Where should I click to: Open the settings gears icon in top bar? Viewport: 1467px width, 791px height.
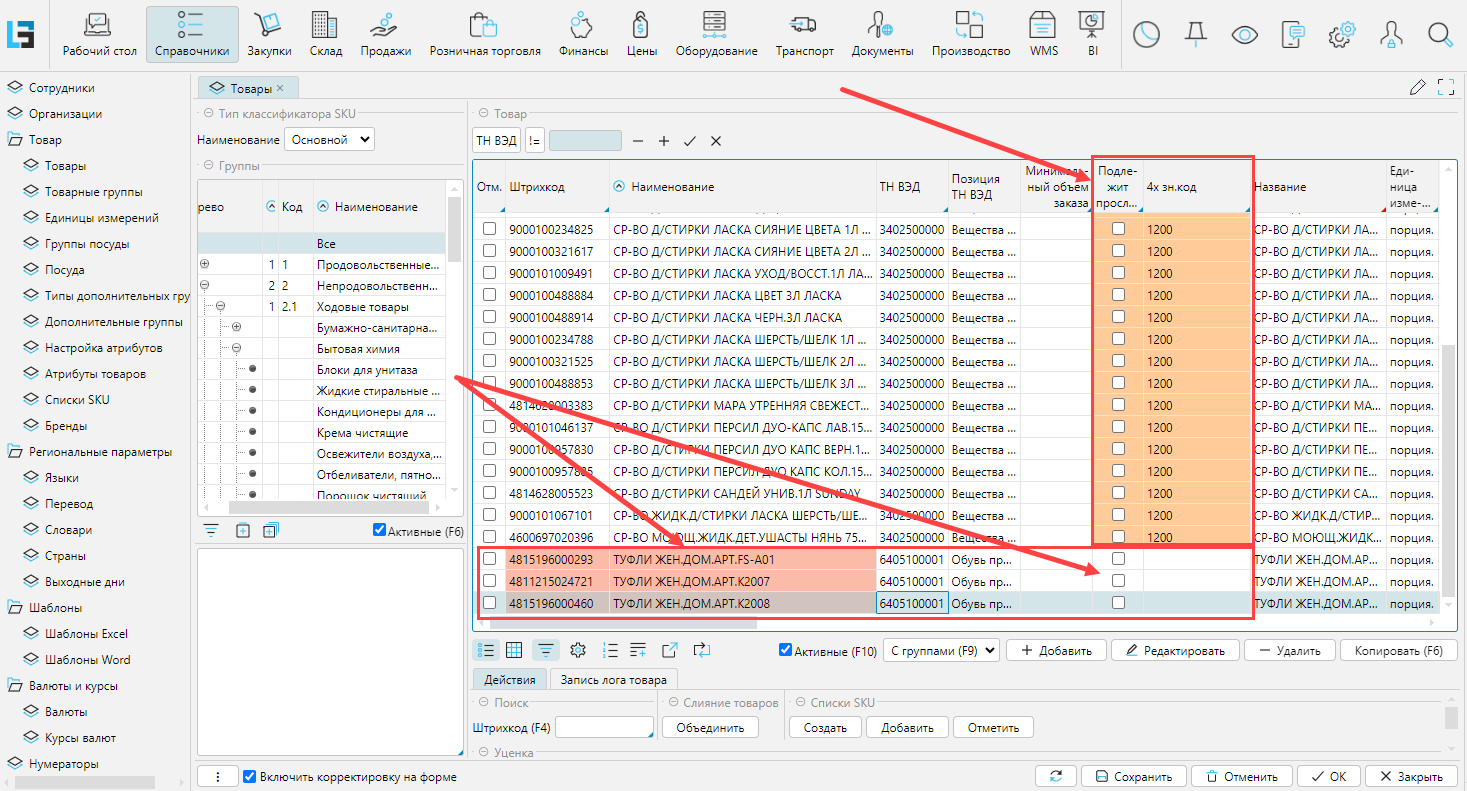click(1342, 35)
